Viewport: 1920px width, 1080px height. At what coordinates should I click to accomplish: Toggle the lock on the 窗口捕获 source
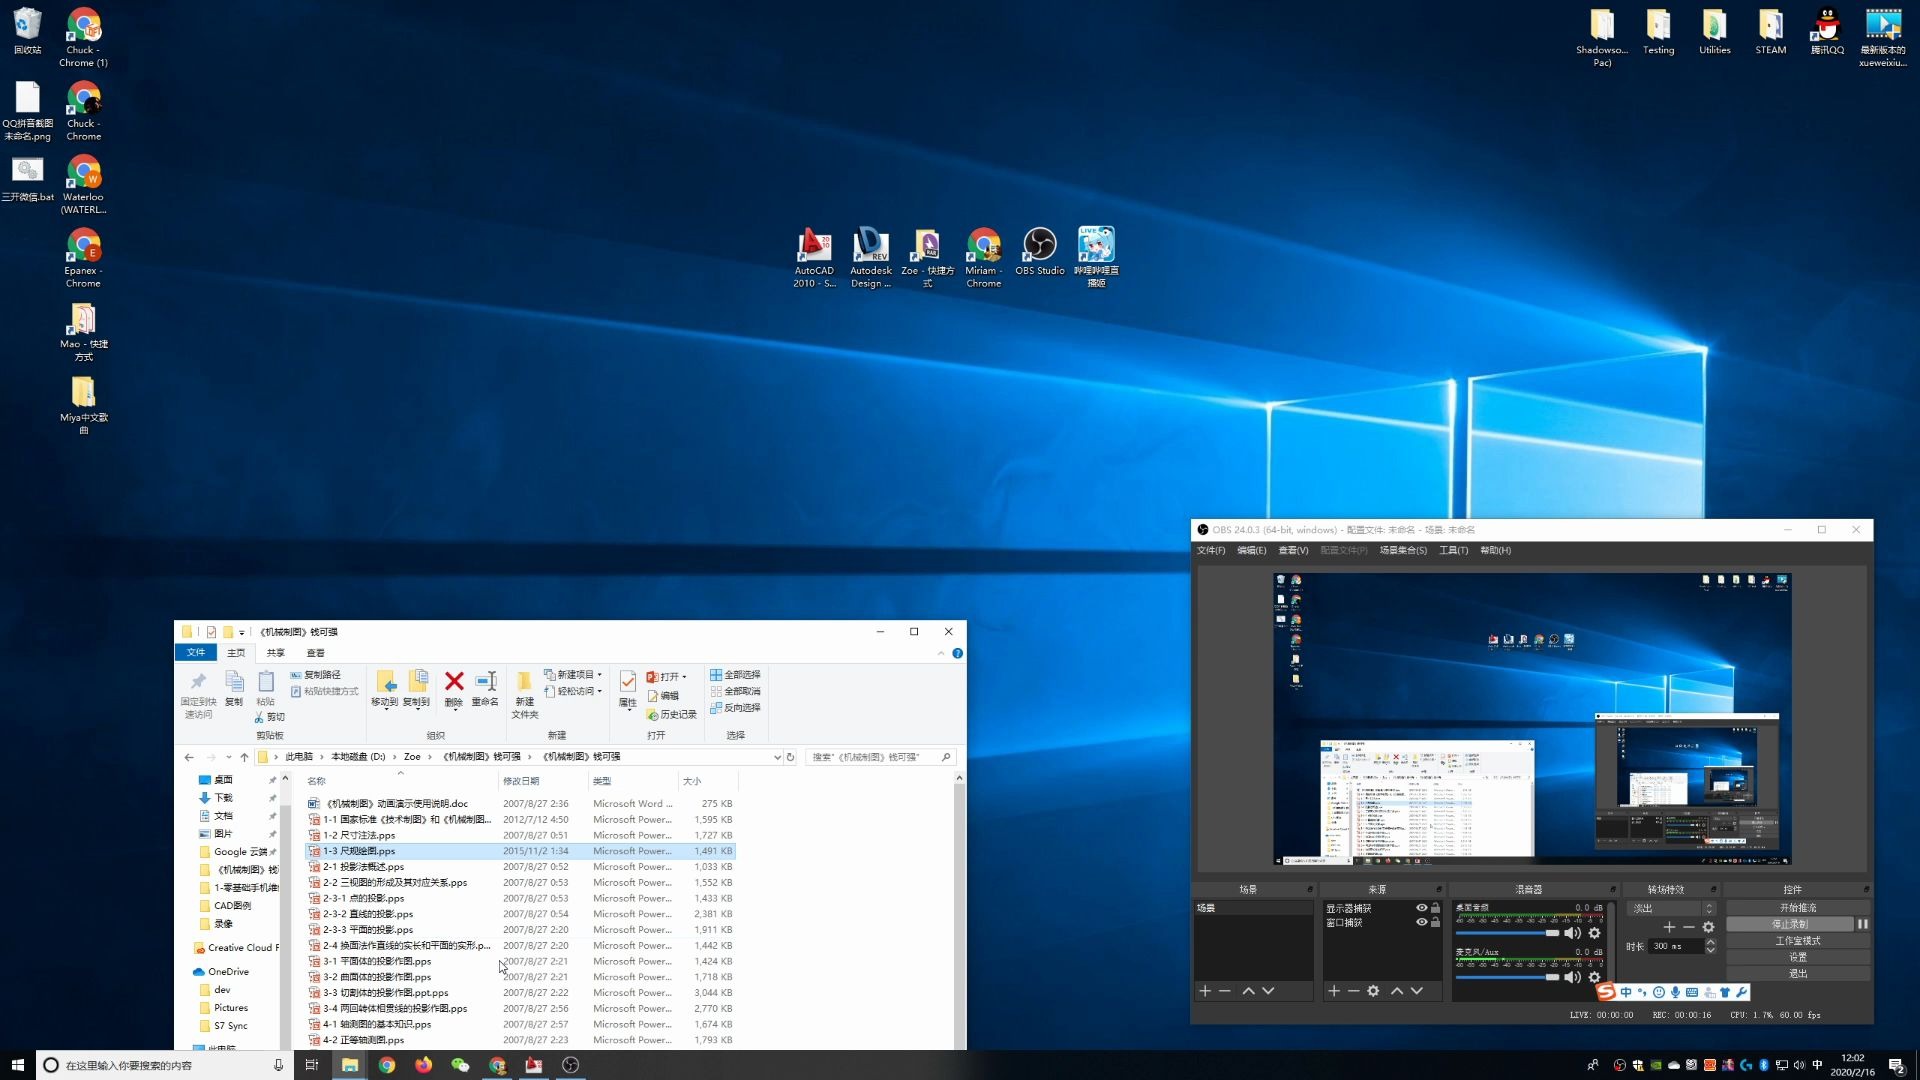pos(1436,922)
